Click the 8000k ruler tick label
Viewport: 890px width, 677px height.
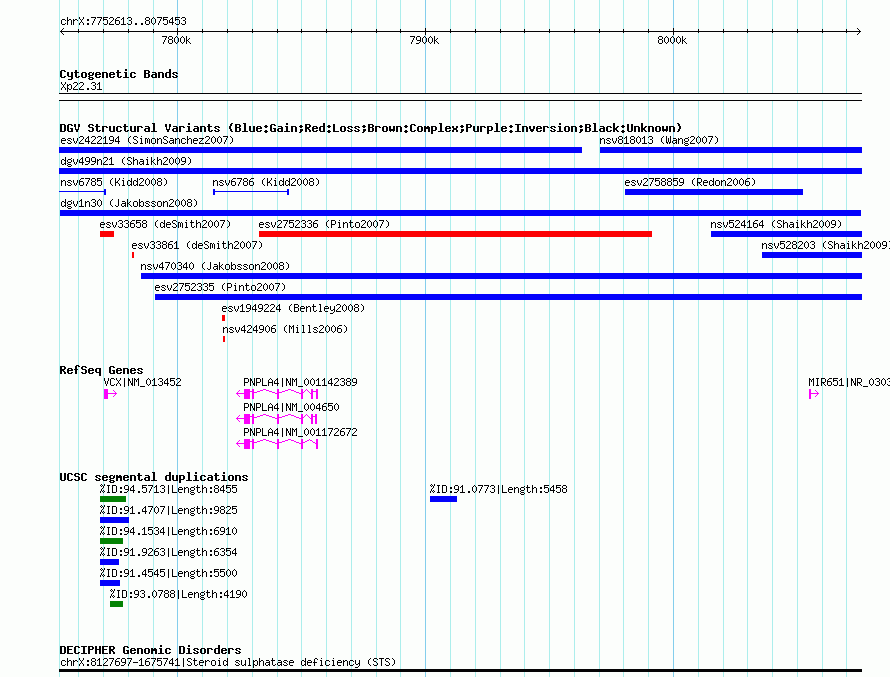(x=672, y=40)
